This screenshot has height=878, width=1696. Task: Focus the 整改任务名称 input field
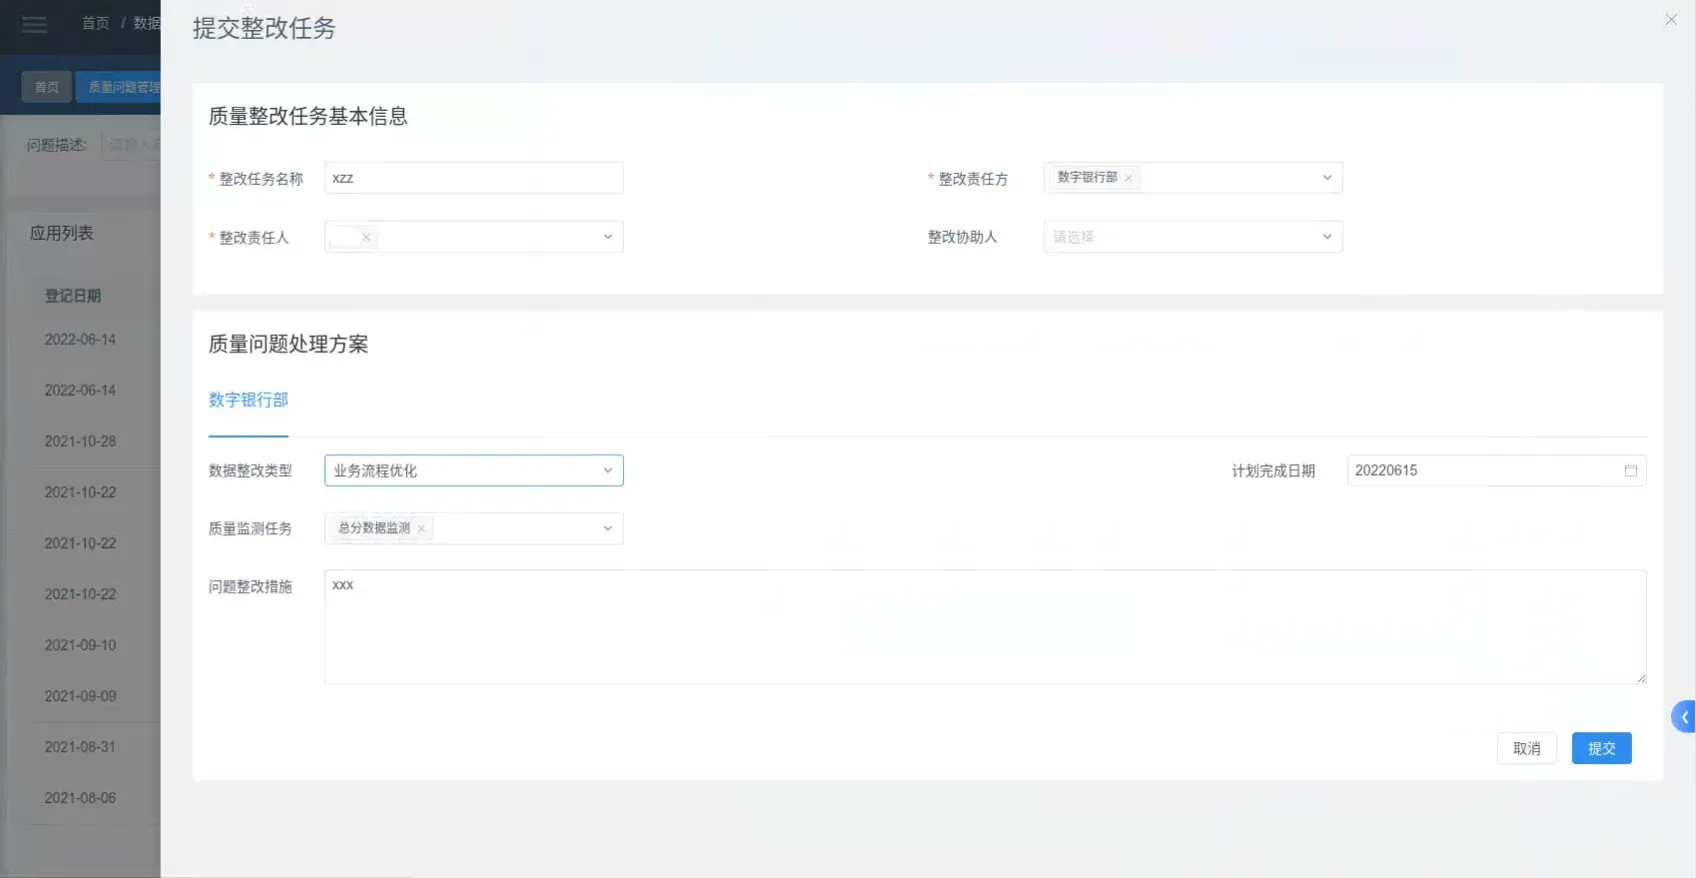[474, 178]
